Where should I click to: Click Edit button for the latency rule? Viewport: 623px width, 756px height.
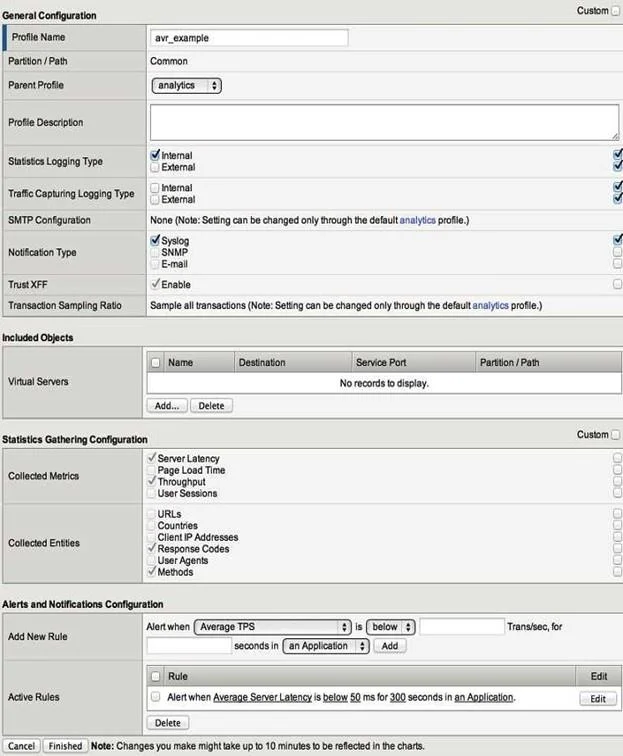598,699
